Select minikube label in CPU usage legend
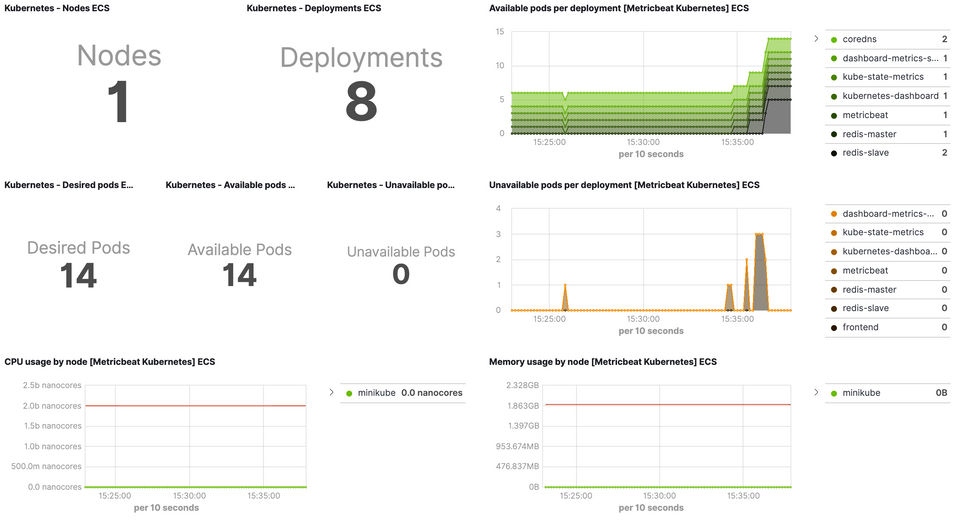This screenshot has height=522, width=960. pyautogui.click(x=377, y=393)
